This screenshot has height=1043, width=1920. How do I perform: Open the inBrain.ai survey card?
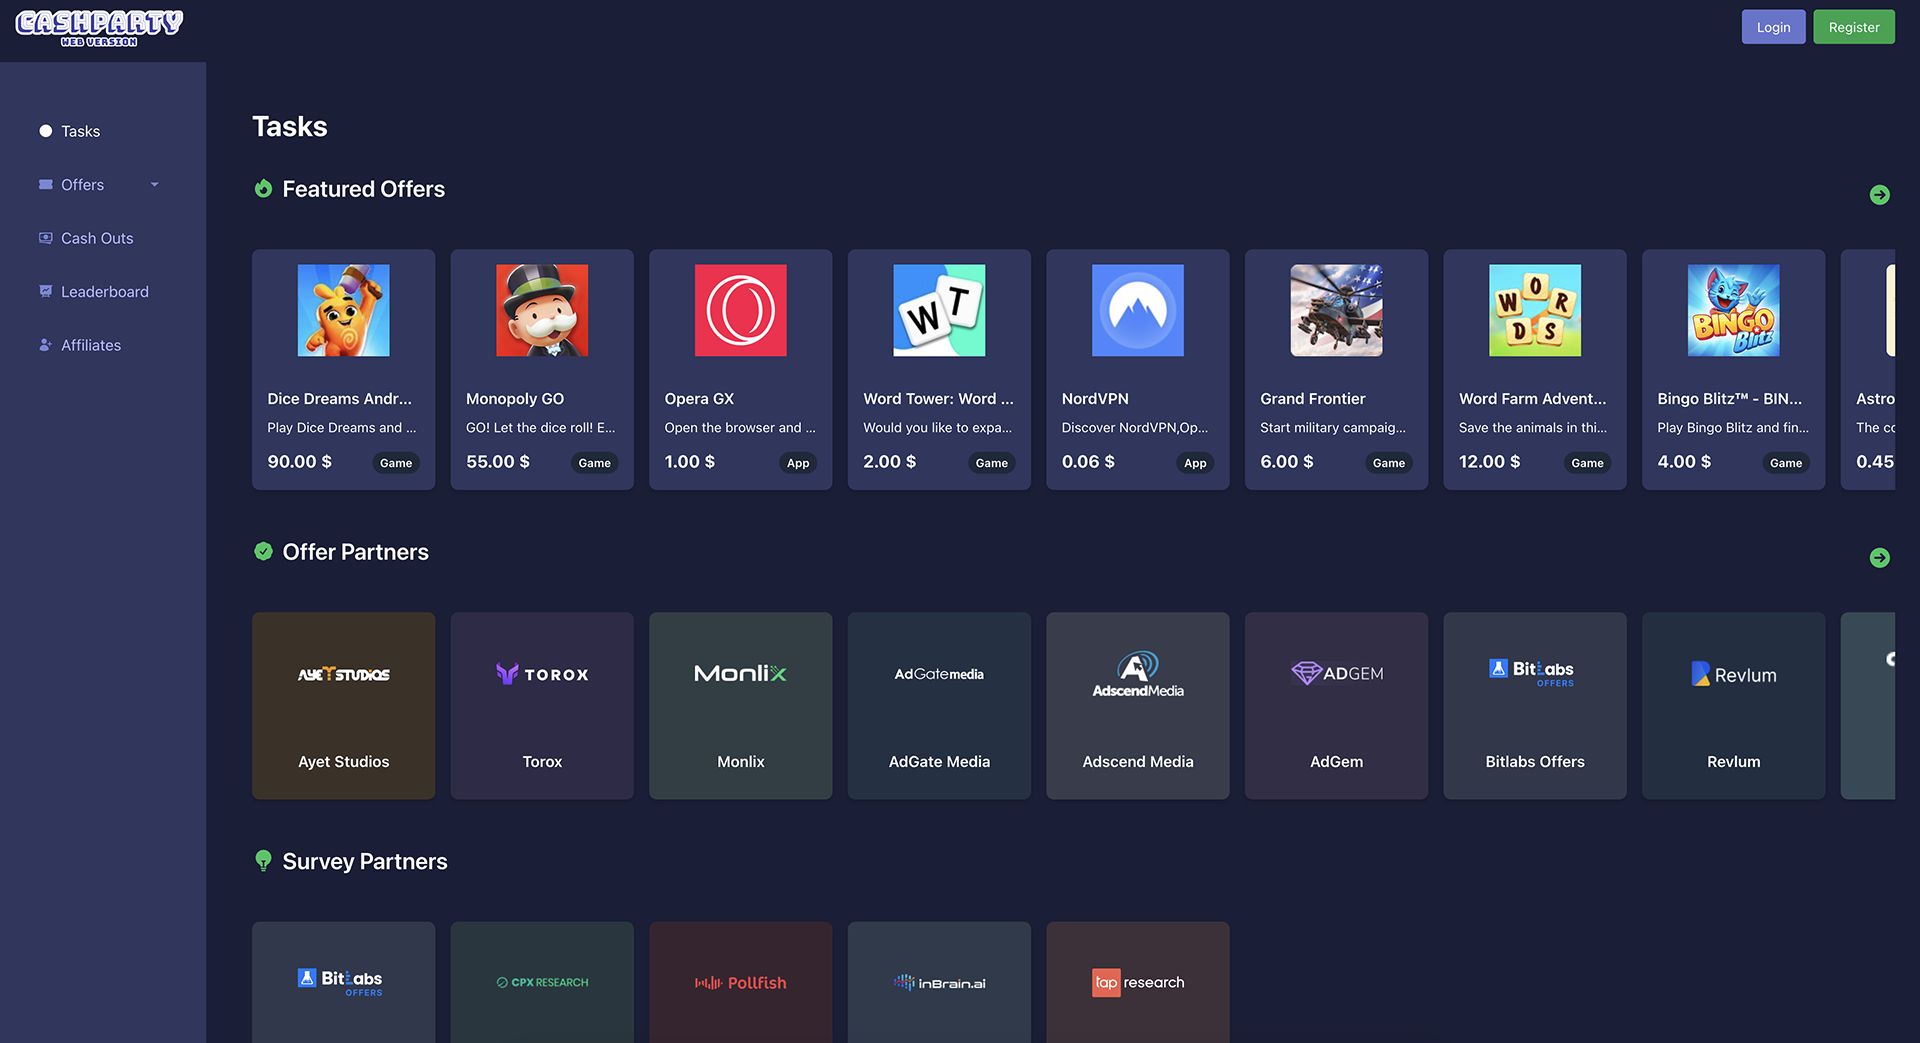coord(939,982)
